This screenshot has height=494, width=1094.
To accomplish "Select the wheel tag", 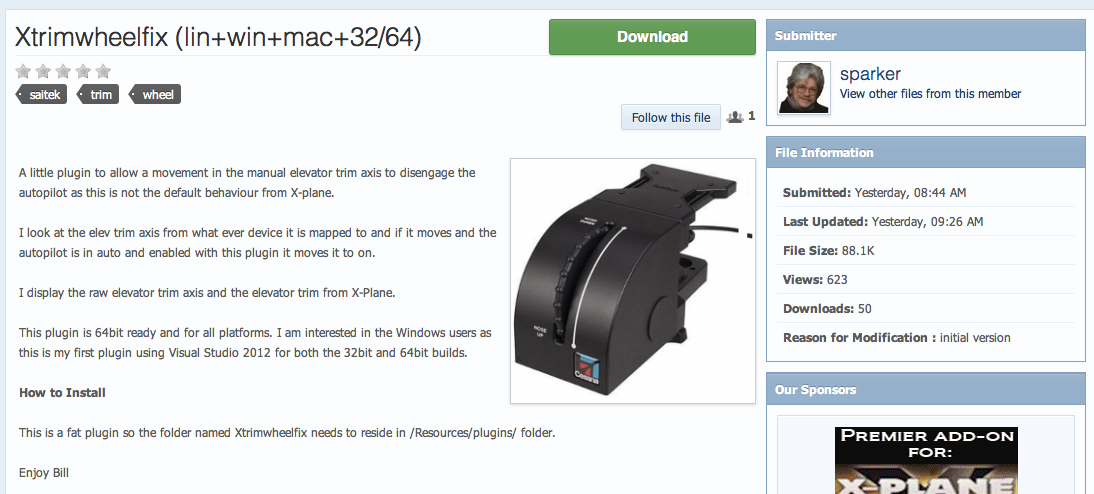I will (156, 94).
